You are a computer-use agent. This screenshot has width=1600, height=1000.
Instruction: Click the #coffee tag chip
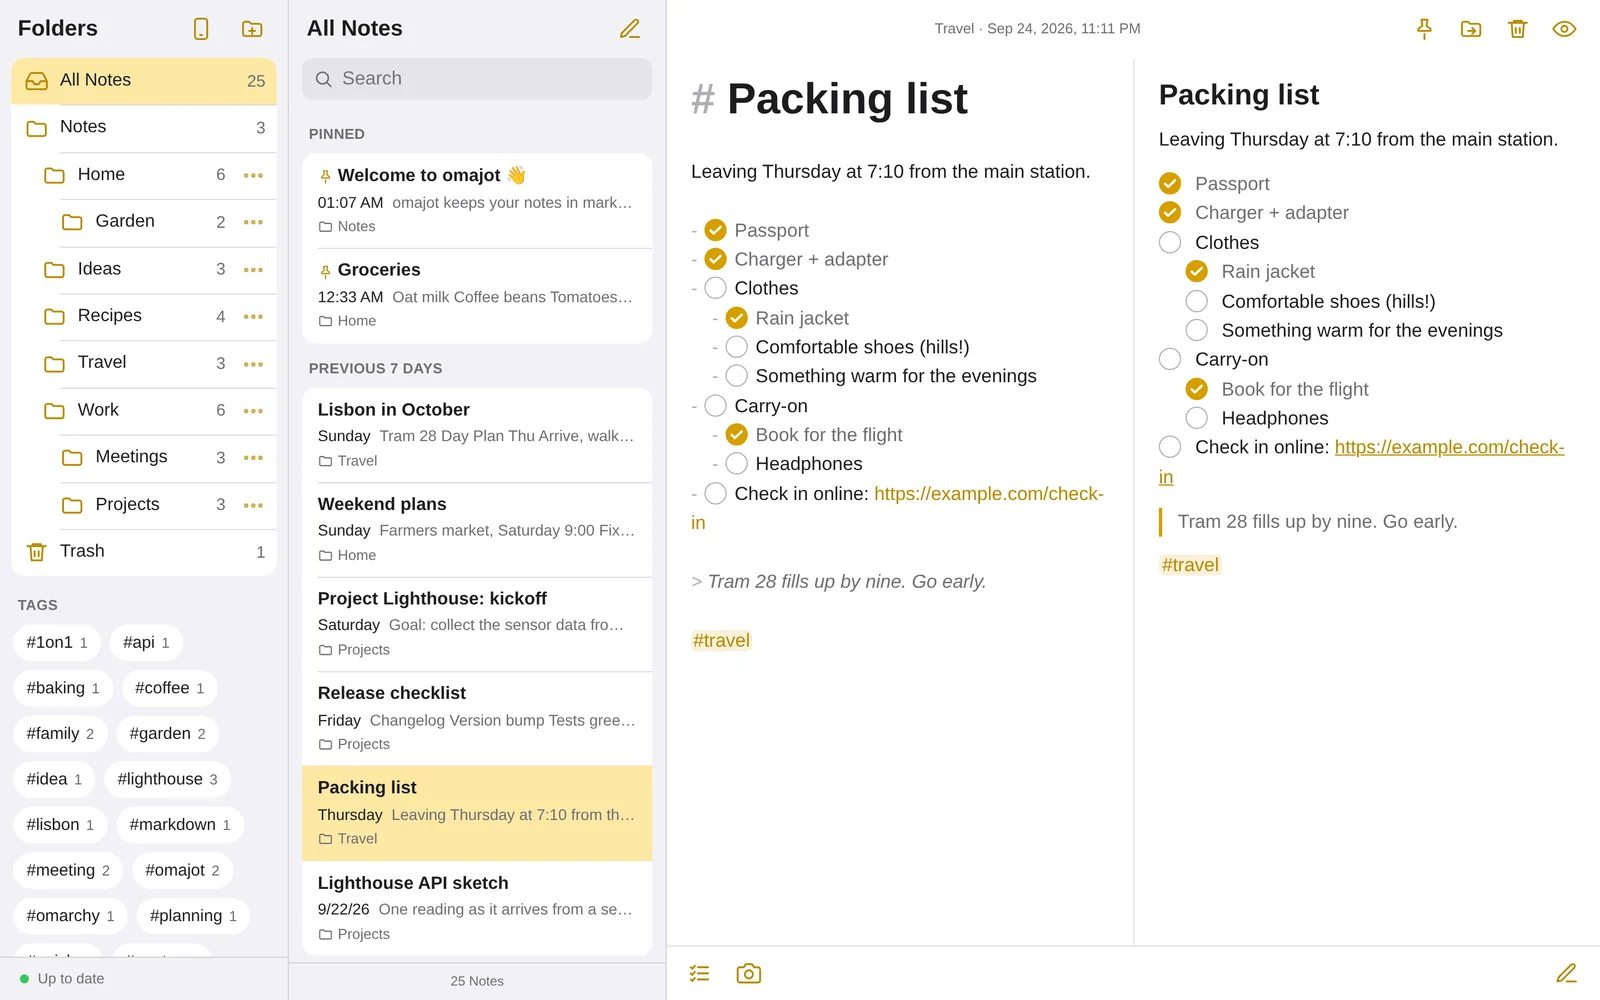[x=169, y=688]
